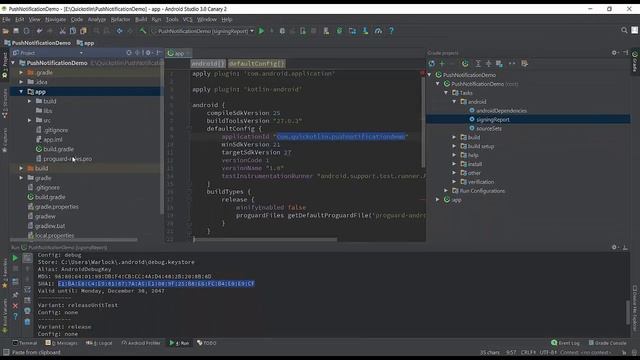Expand the .gradle folder in Project tree
Image resolution: width=640 pixels, height=360 pixels.
[21, 73]
